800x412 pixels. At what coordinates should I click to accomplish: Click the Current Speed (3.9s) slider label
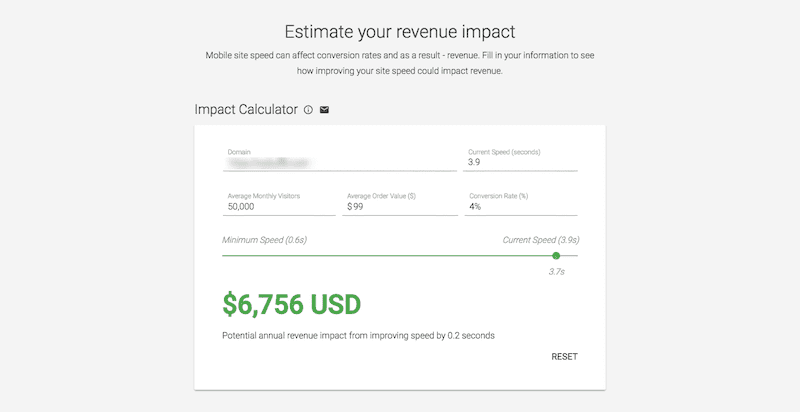coord(541,240)
